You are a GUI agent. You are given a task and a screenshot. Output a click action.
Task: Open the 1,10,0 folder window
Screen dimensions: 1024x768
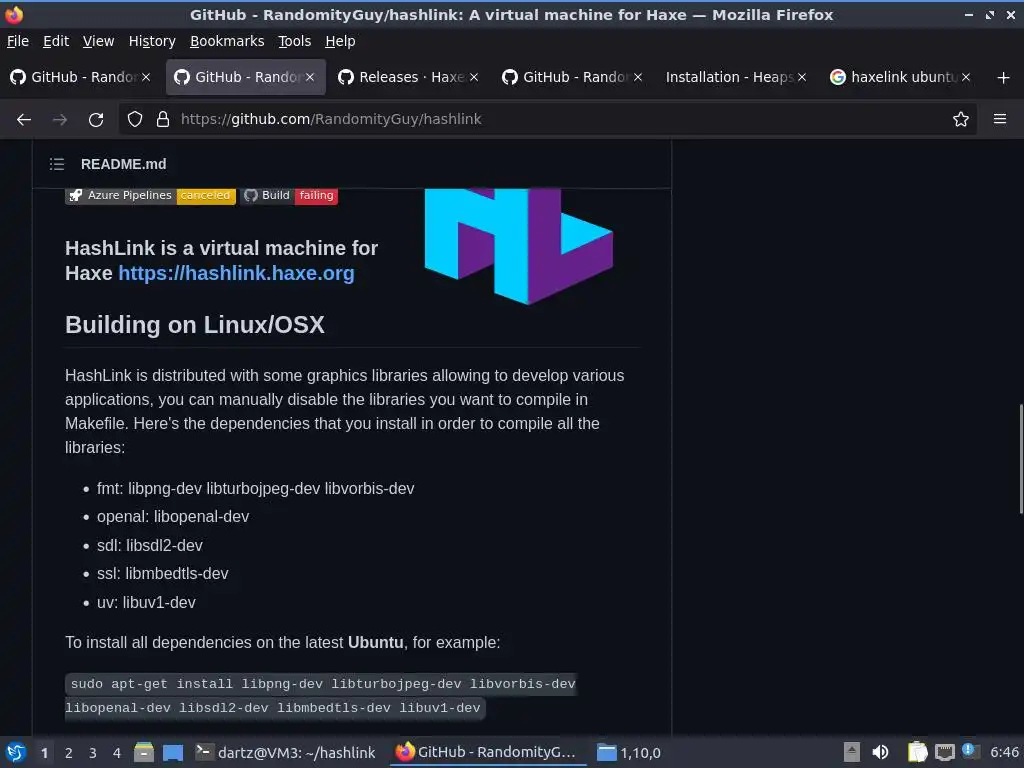coord(630,752)
